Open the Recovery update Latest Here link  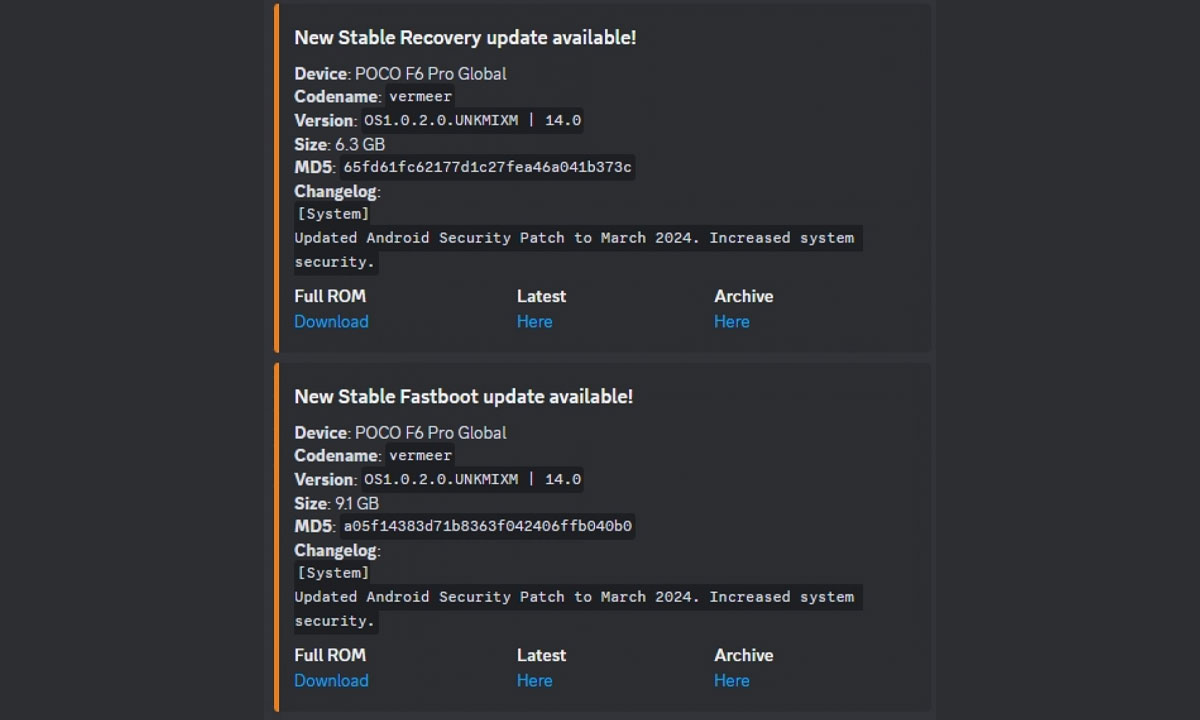(534, 321)
